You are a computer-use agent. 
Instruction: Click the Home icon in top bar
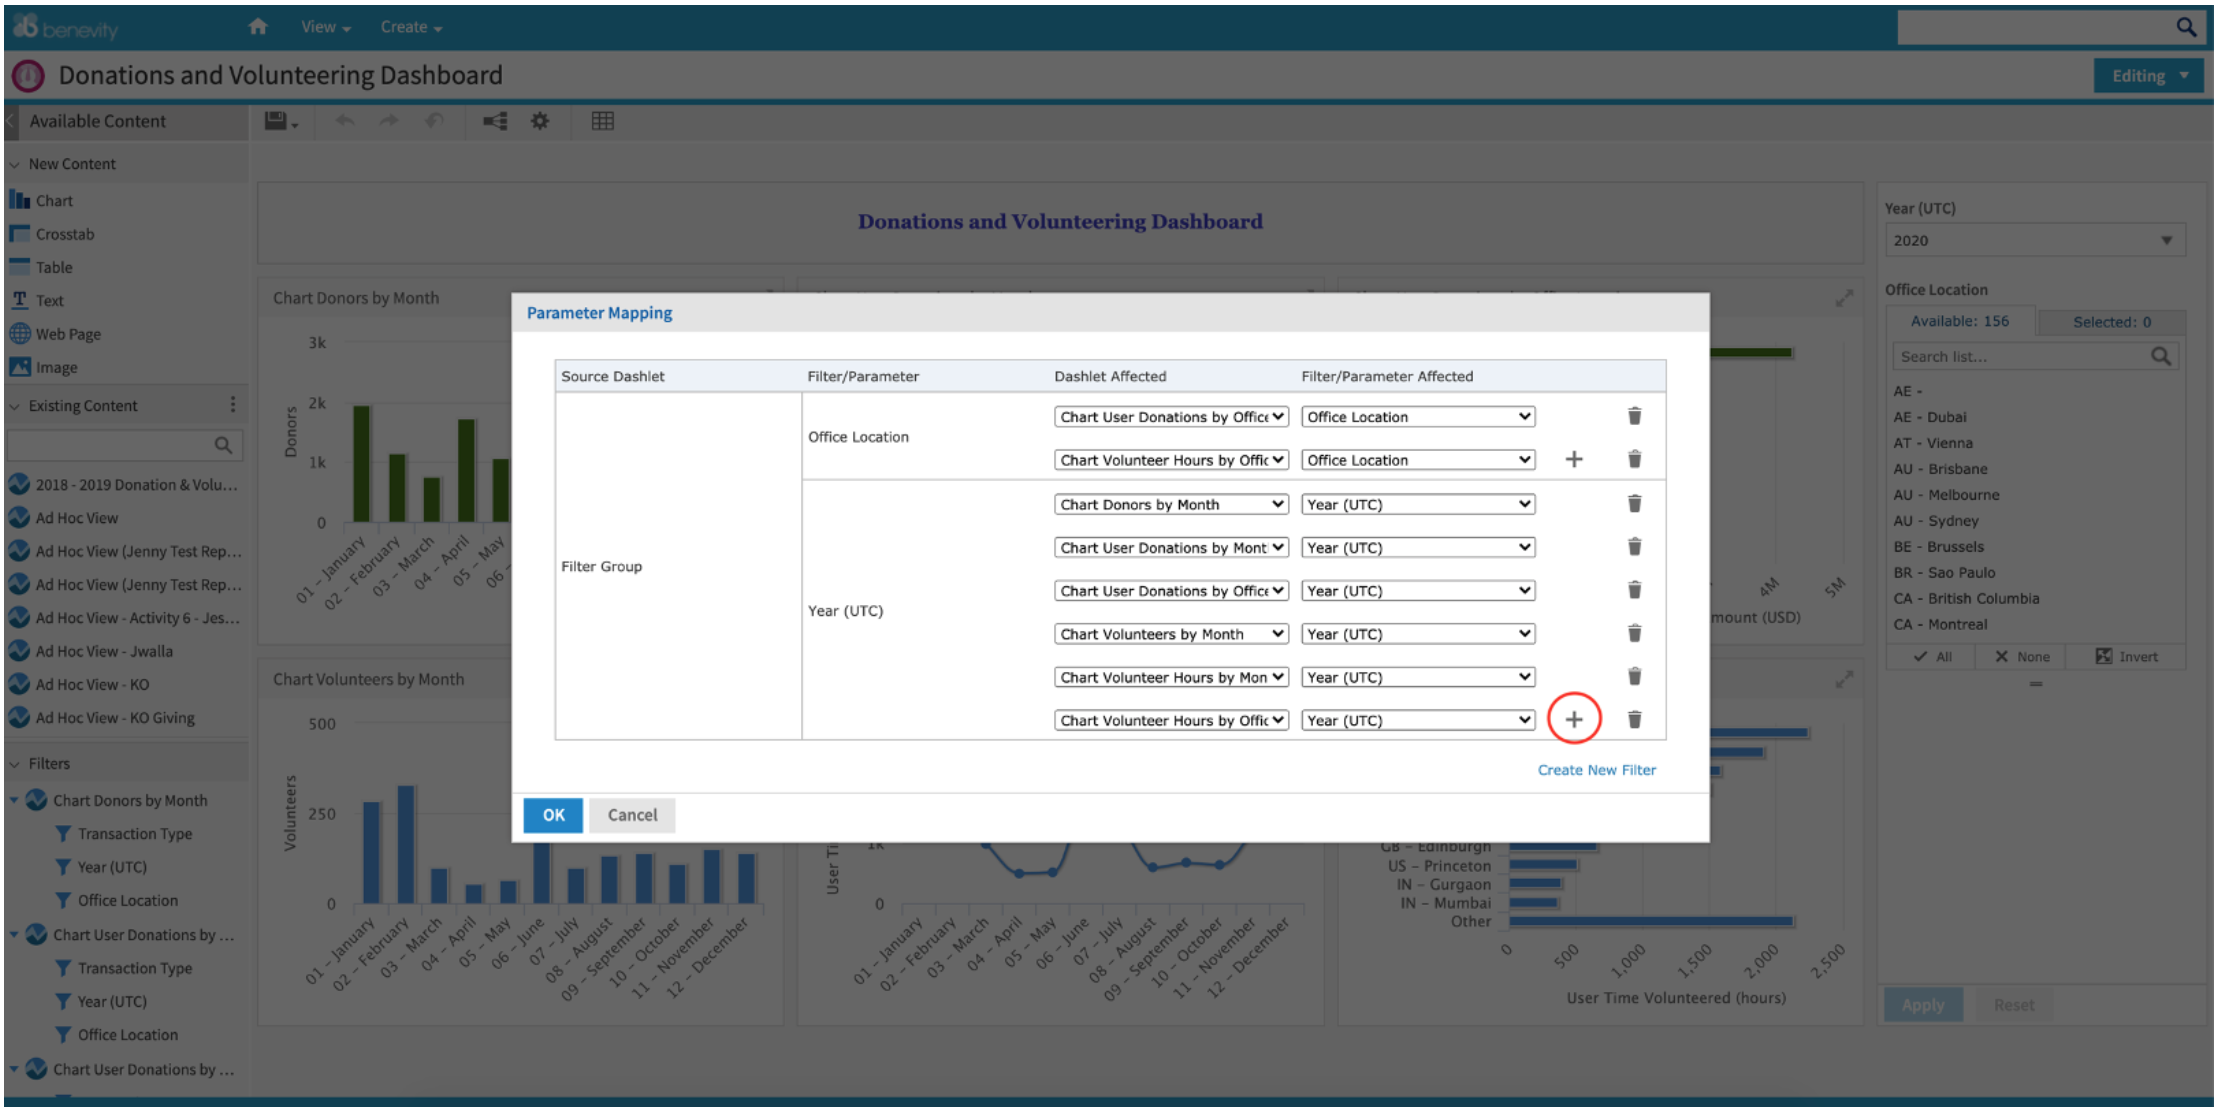coord(258,27)
